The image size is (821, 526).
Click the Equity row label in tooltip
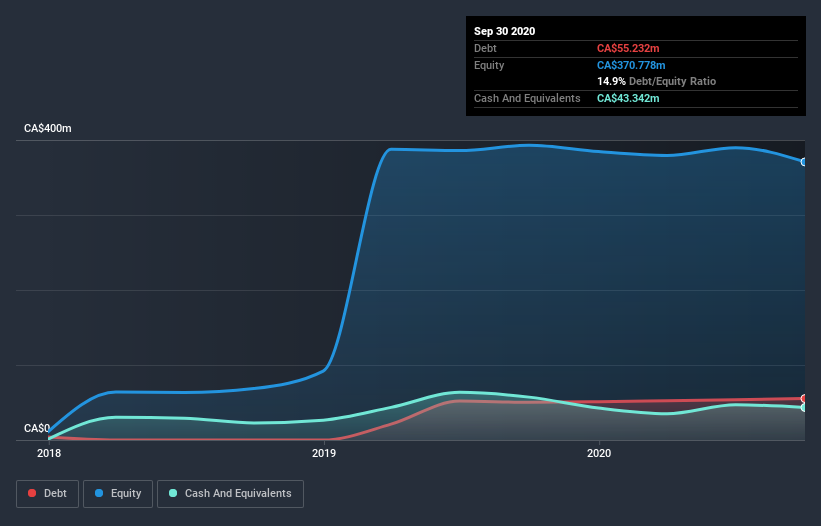pyautogui.click(x=489, y=65)
